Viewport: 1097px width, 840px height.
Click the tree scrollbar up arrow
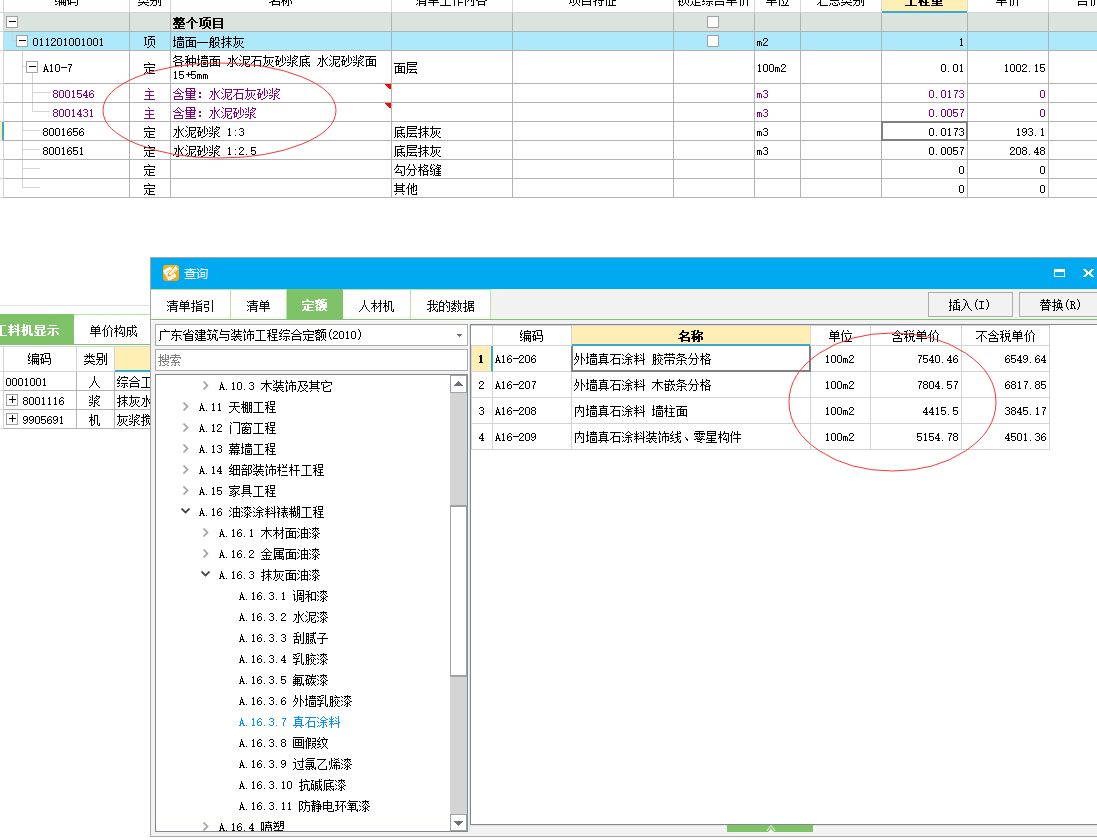coord(458,383)
